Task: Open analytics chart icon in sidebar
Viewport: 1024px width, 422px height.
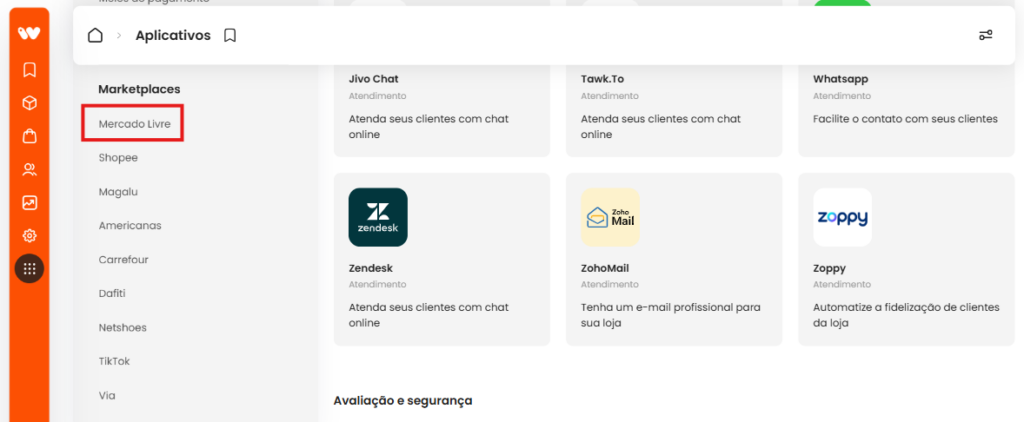Action: 29,203
